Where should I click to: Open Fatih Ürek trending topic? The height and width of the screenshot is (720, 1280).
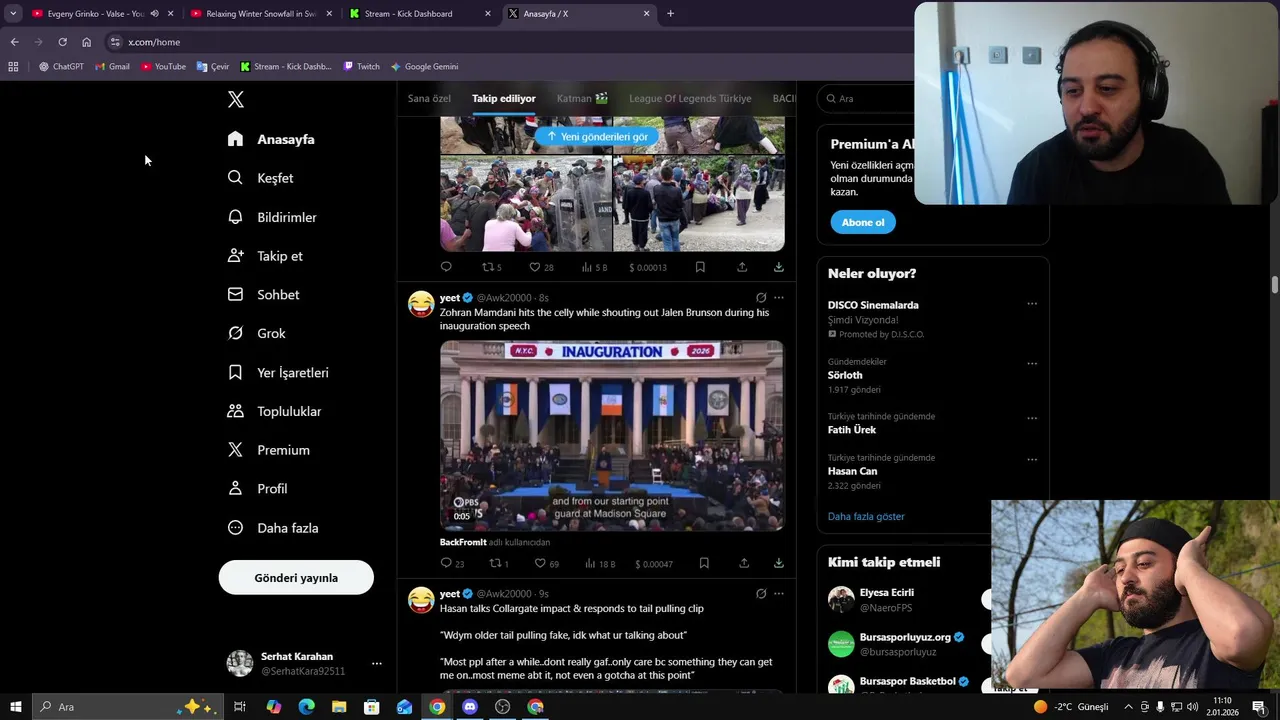tap(852, 430)
